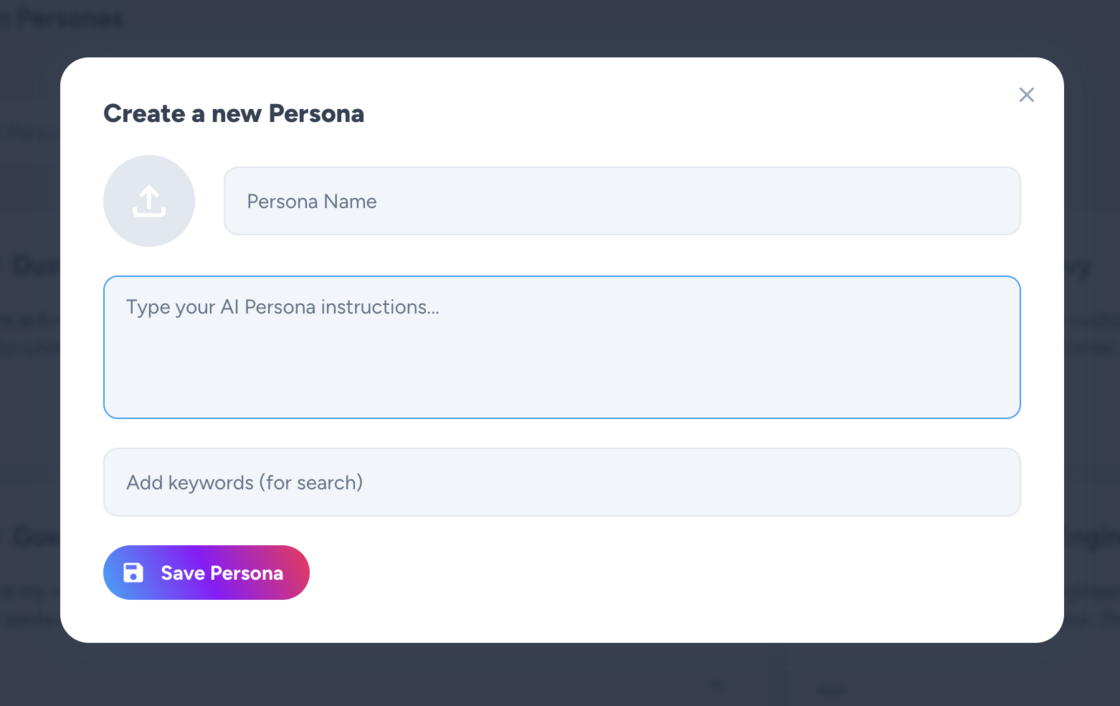This screenshot has height=706, width=1120.
Task: Close the Create a new Persona dialog
Action: pyautogui.click(x=1026, y=95)
